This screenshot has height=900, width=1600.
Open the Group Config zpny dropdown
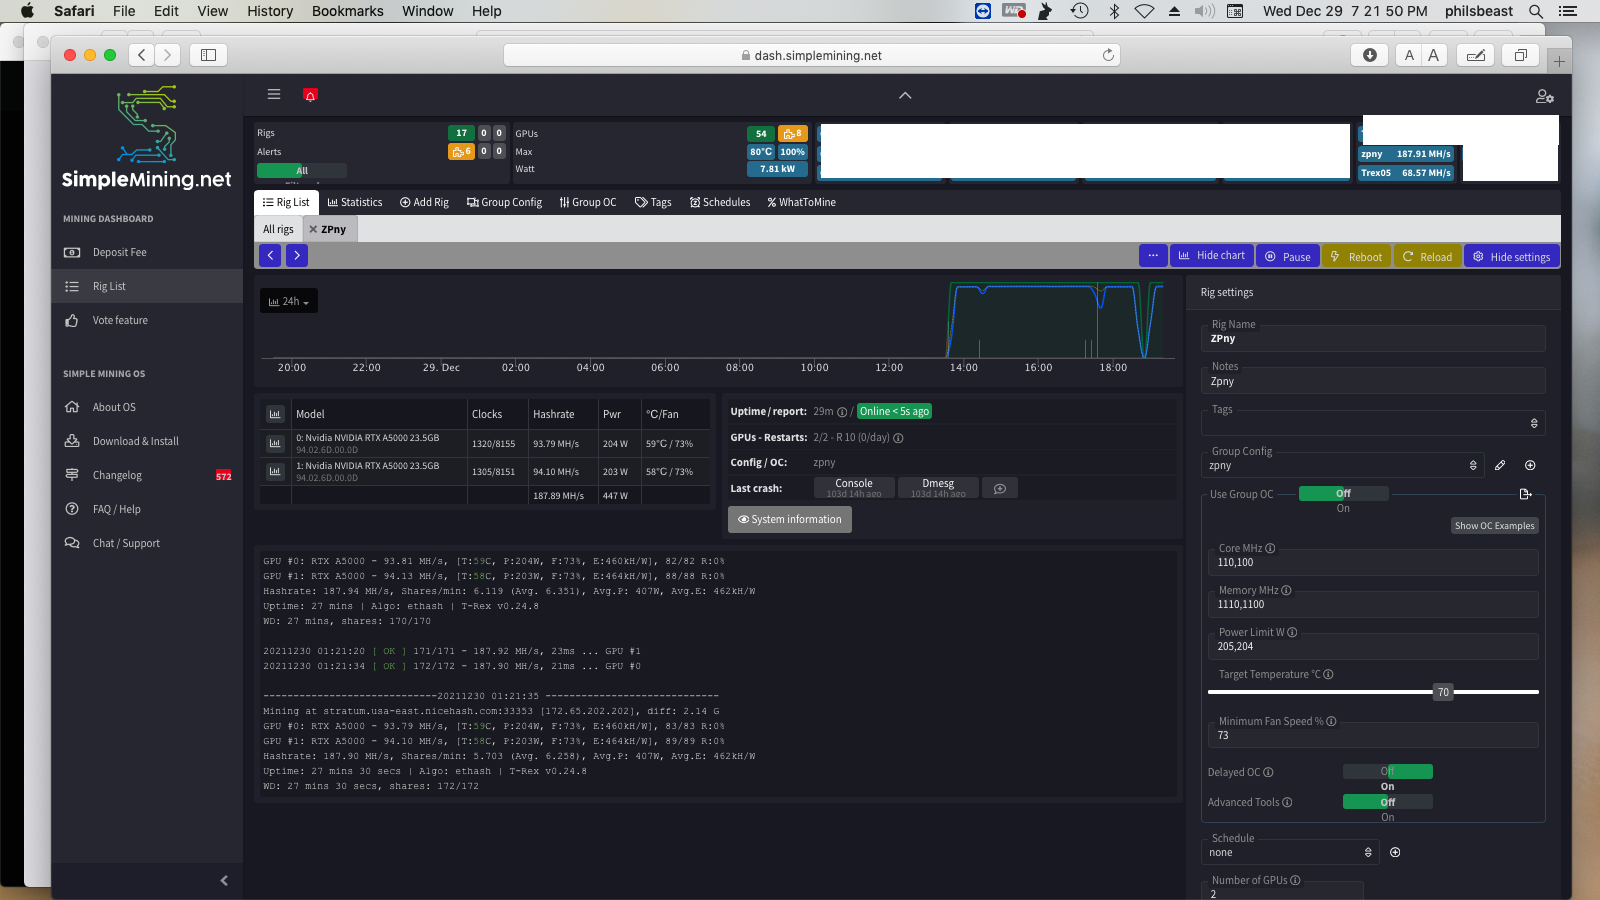(1343, 465)
